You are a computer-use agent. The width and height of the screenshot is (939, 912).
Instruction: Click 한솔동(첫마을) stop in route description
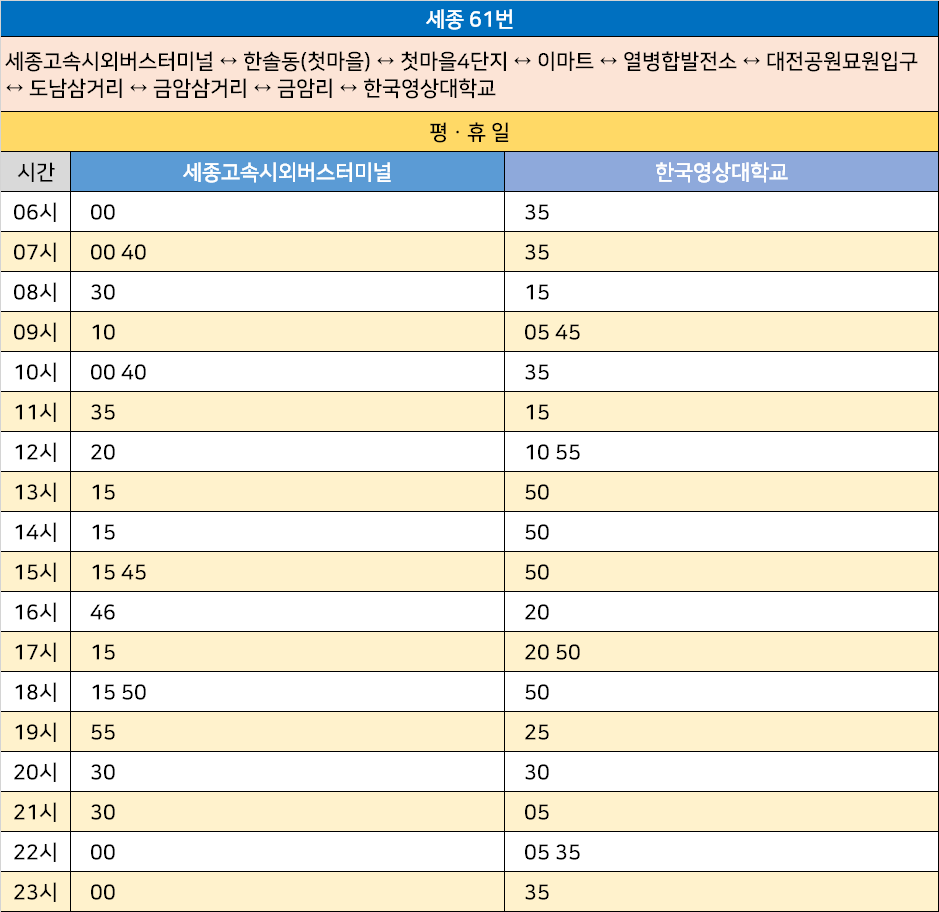pyautogui.click(x=307, y=60)
